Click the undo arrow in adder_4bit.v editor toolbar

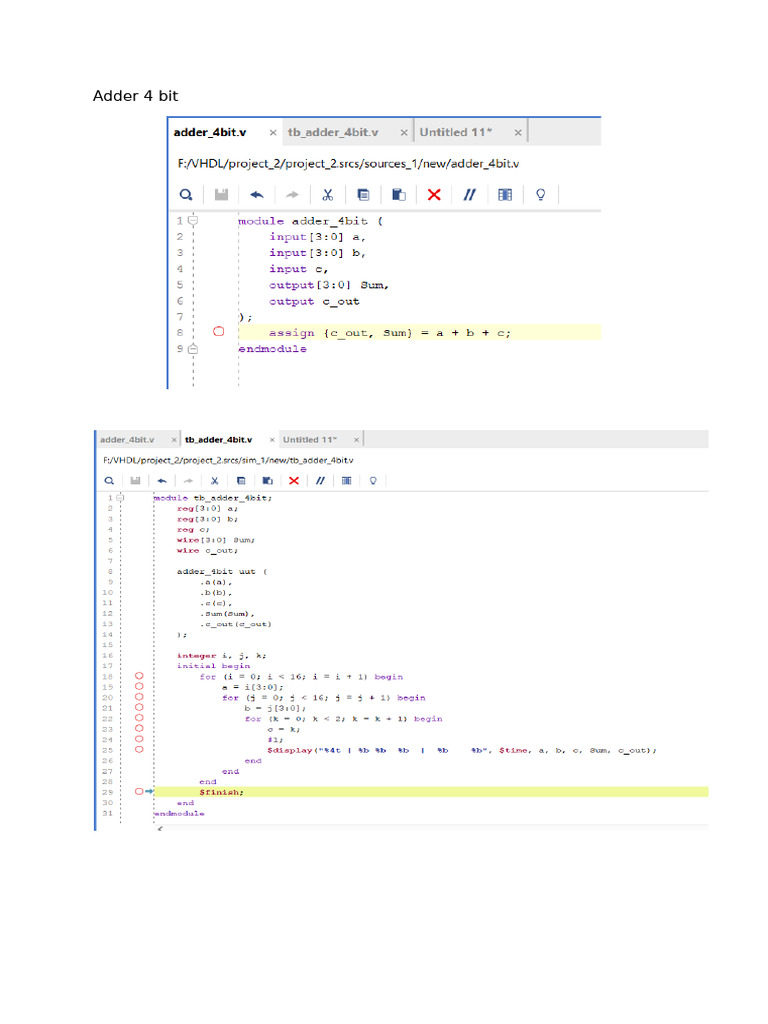tap(257, 195)
